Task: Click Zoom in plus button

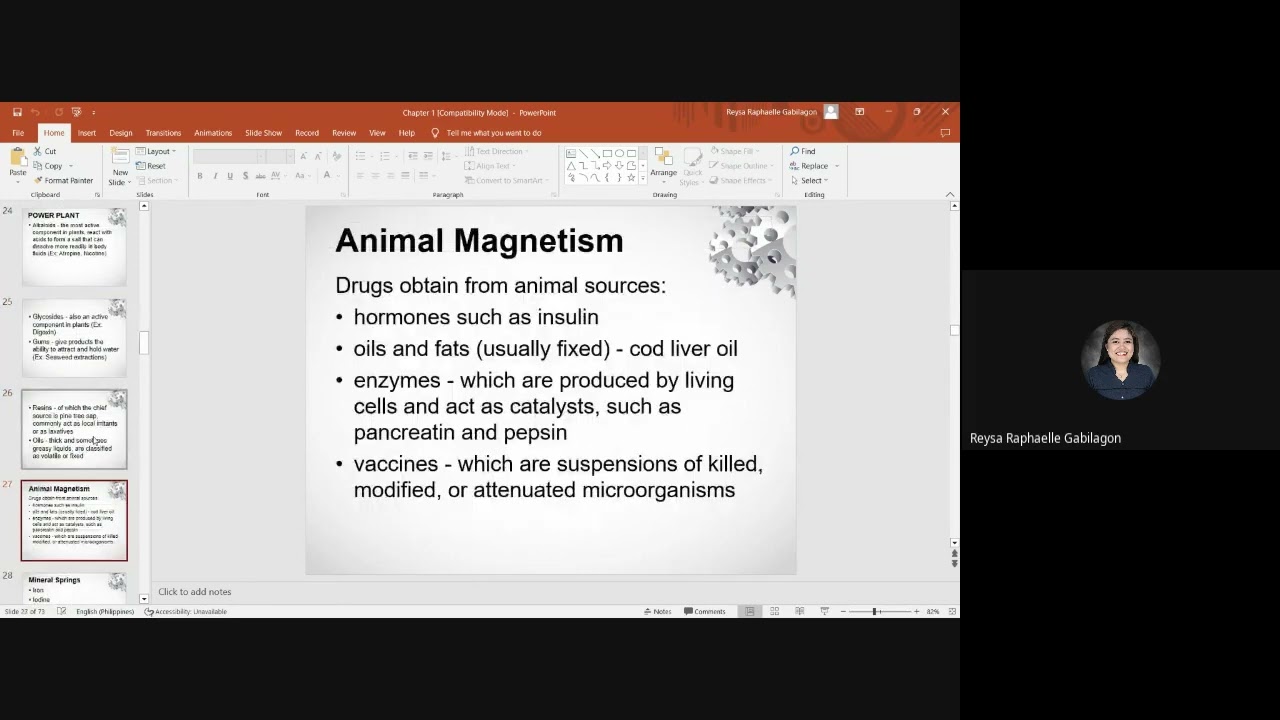Action: (x=916, y=611)
